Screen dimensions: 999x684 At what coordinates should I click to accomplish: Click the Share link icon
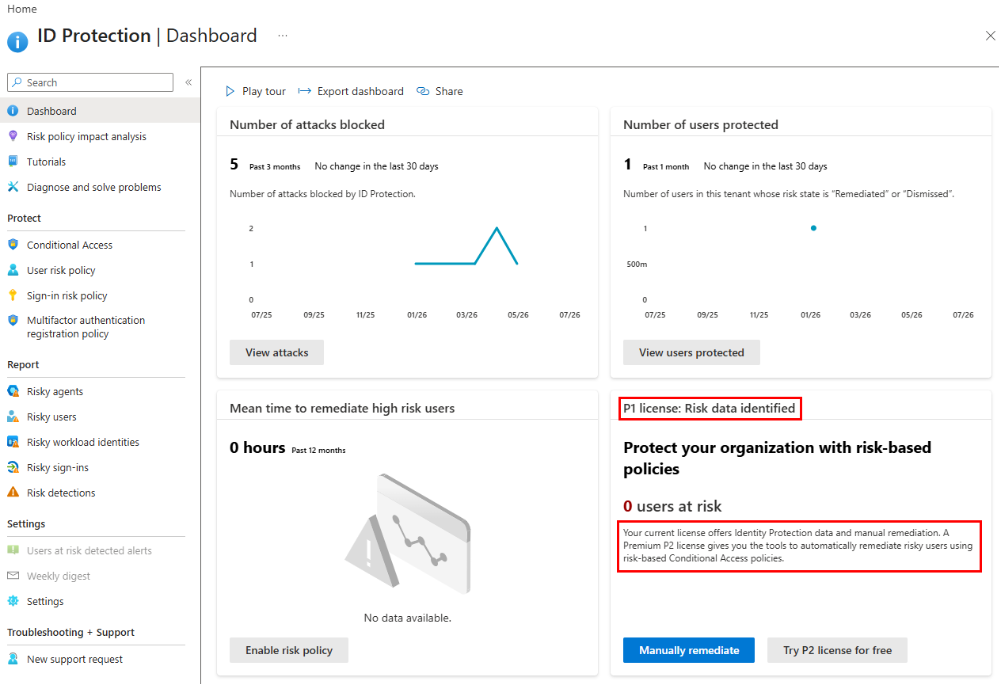[x=422, y=91]
